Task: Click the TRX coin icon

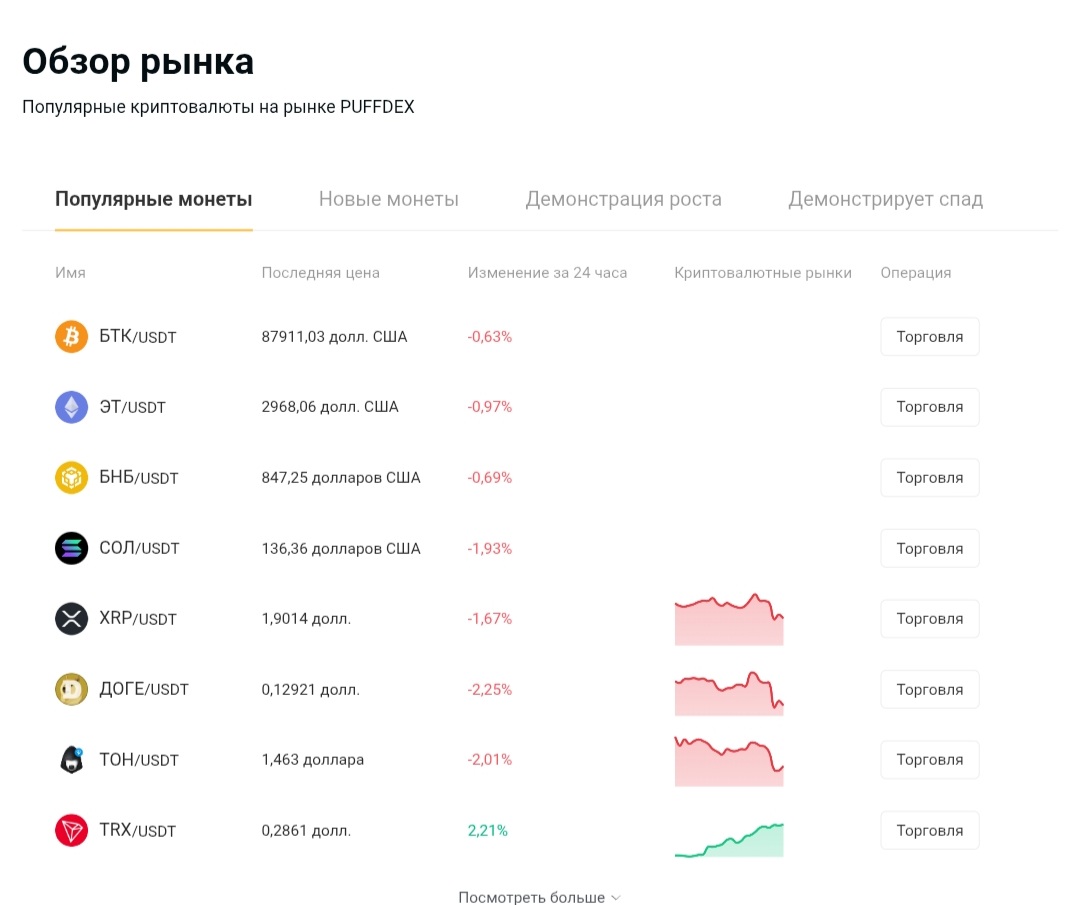Action: point(72,830)
